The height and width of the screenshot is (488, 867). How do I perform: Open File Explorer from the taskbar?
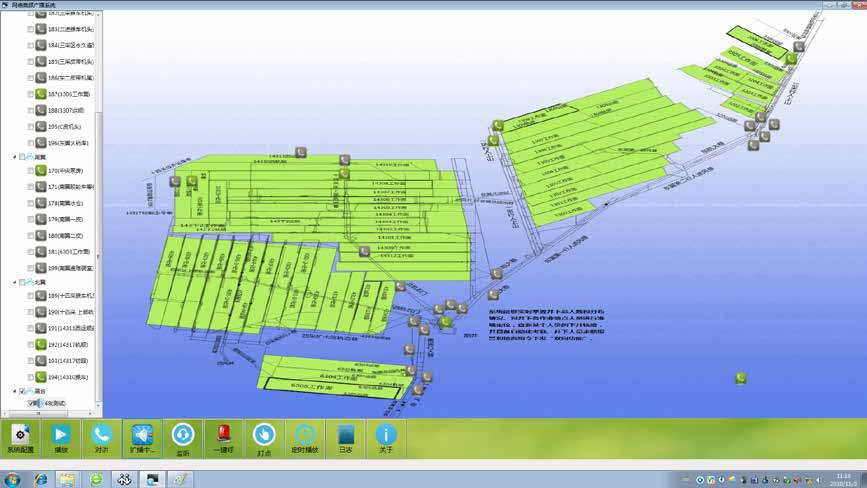[67, 480]
